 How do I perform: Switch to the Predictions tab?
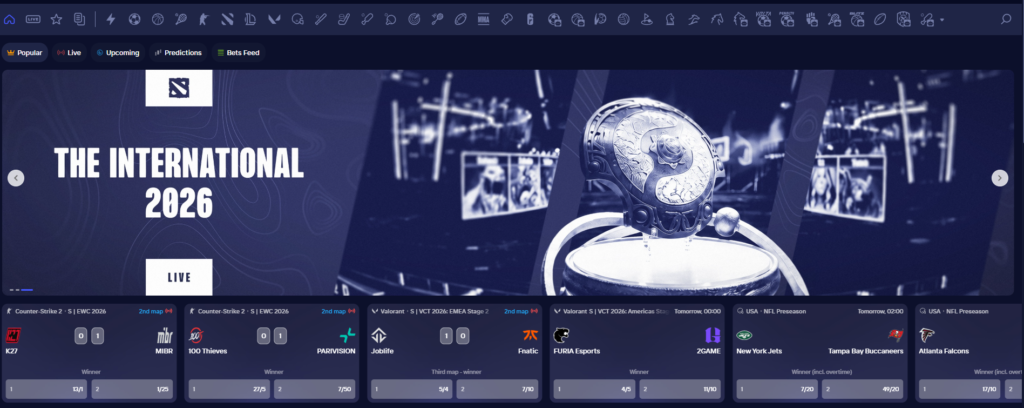[x=178, y=53]
